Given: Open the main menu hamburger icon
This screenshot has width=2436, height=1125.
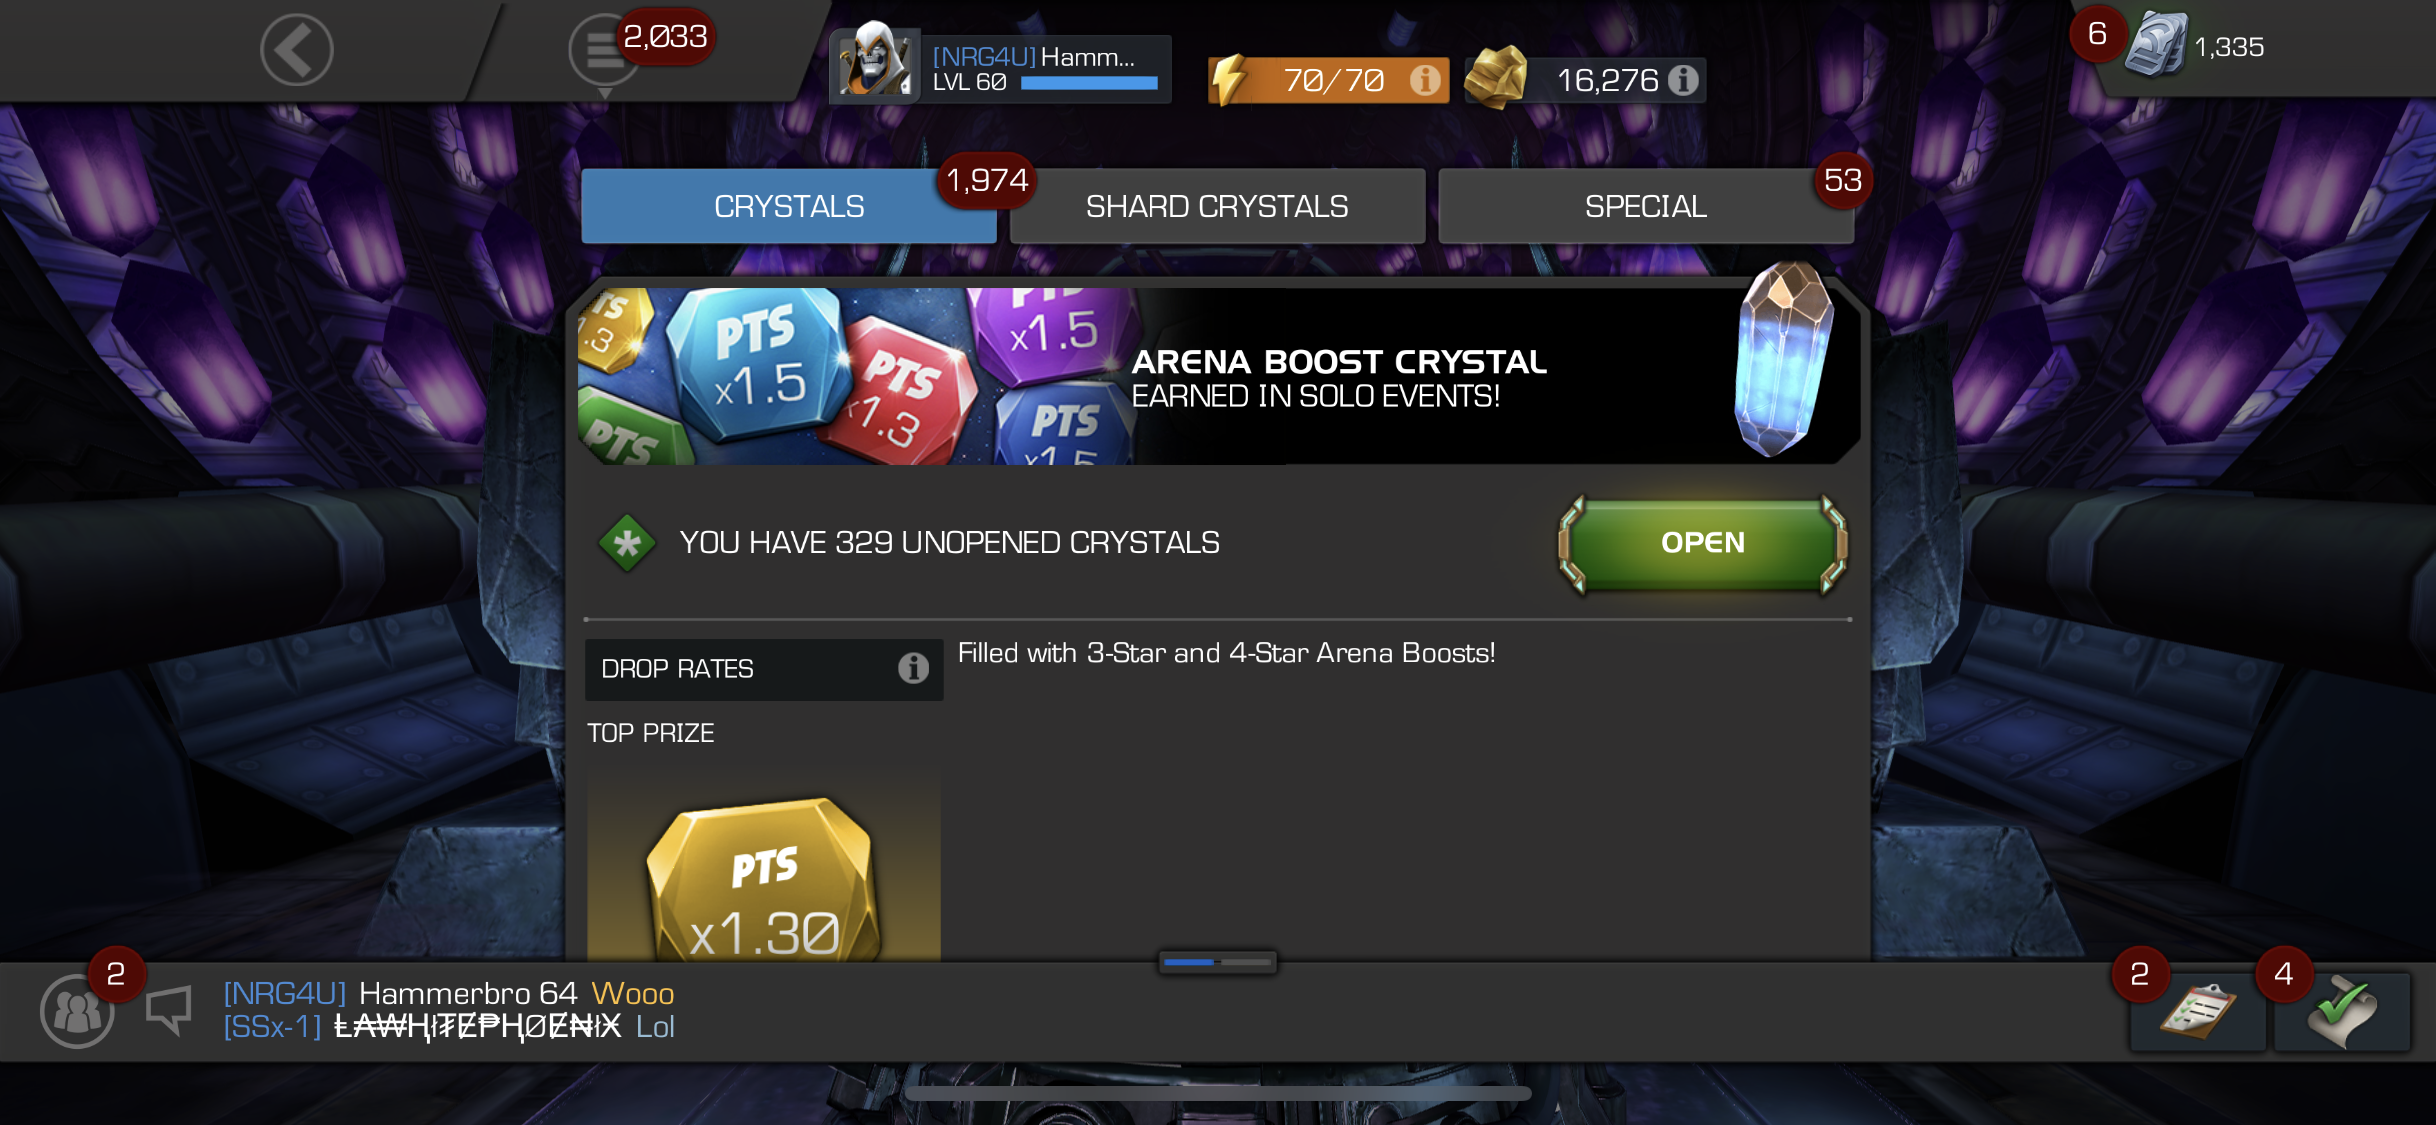Looking at the screenshot, I should point(604,50).
